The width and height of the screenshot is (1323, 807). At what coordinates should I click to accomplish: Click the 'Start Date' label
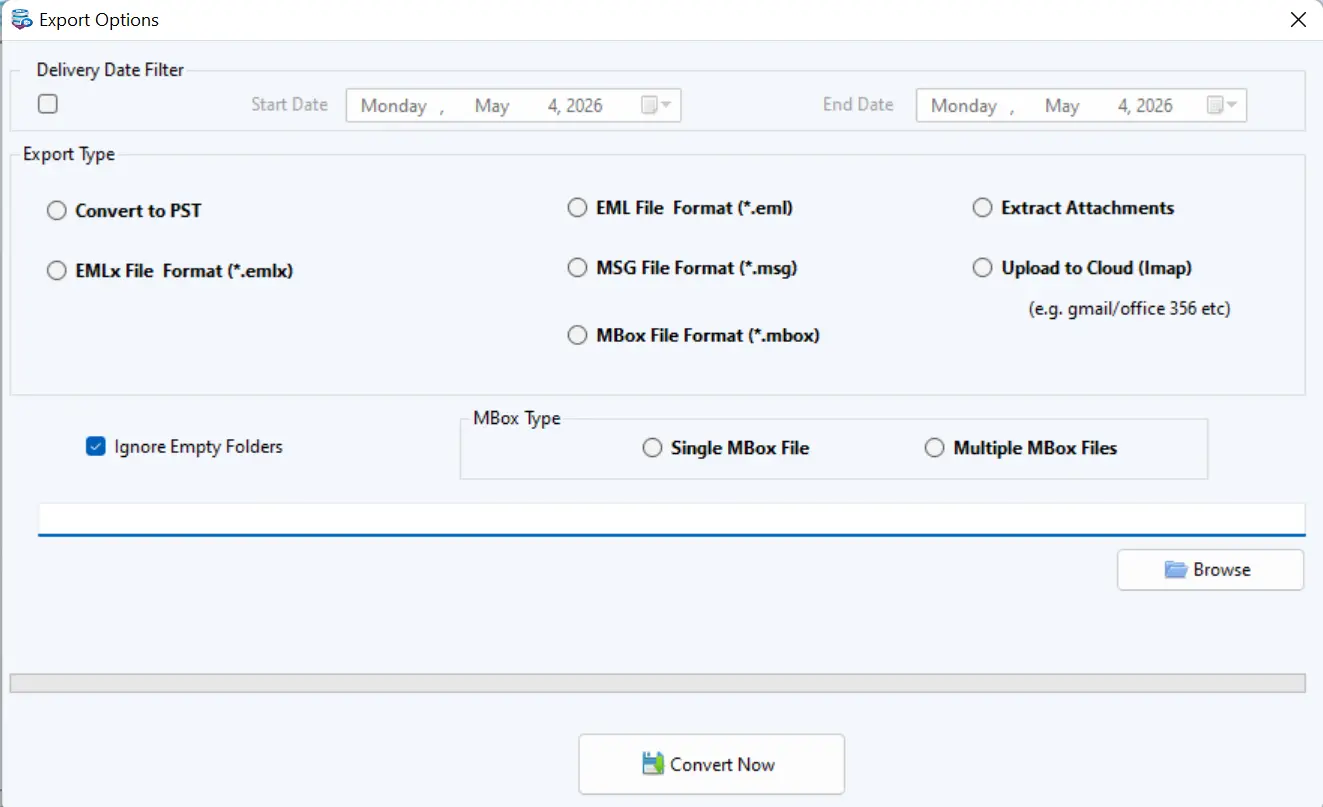pos(290,104)
